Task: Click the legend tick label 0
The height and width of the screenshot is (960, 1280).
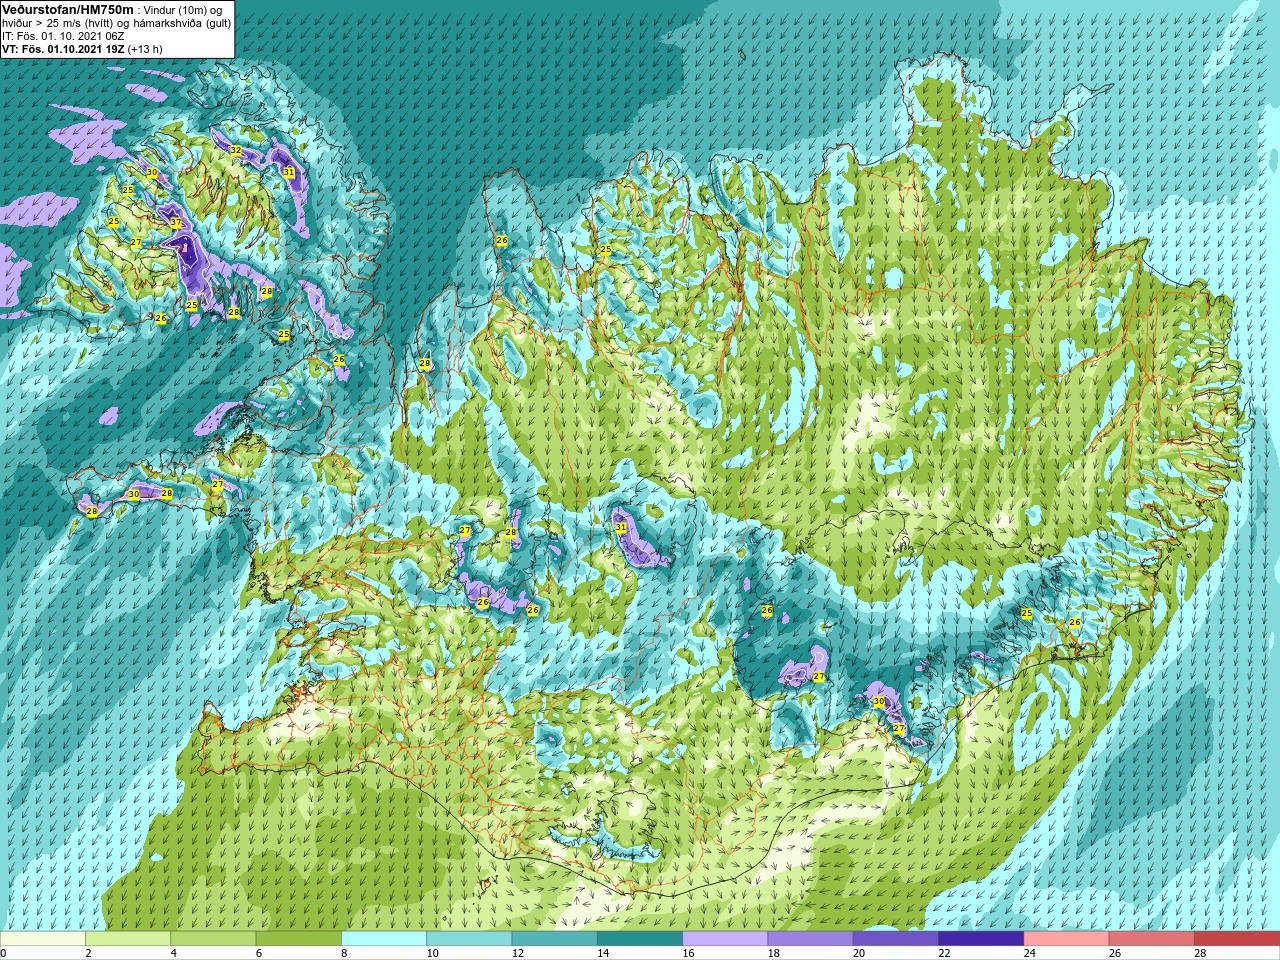Action: pyautogui.click(x=3, y=954)
